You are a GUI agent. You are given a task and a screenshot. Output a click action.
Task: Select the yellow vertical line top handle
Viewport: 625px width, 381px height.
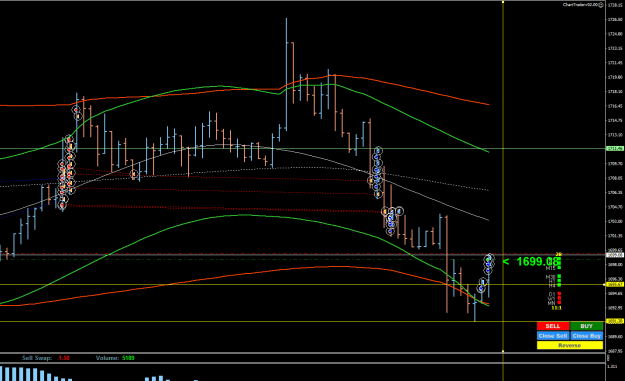[503, 2]
